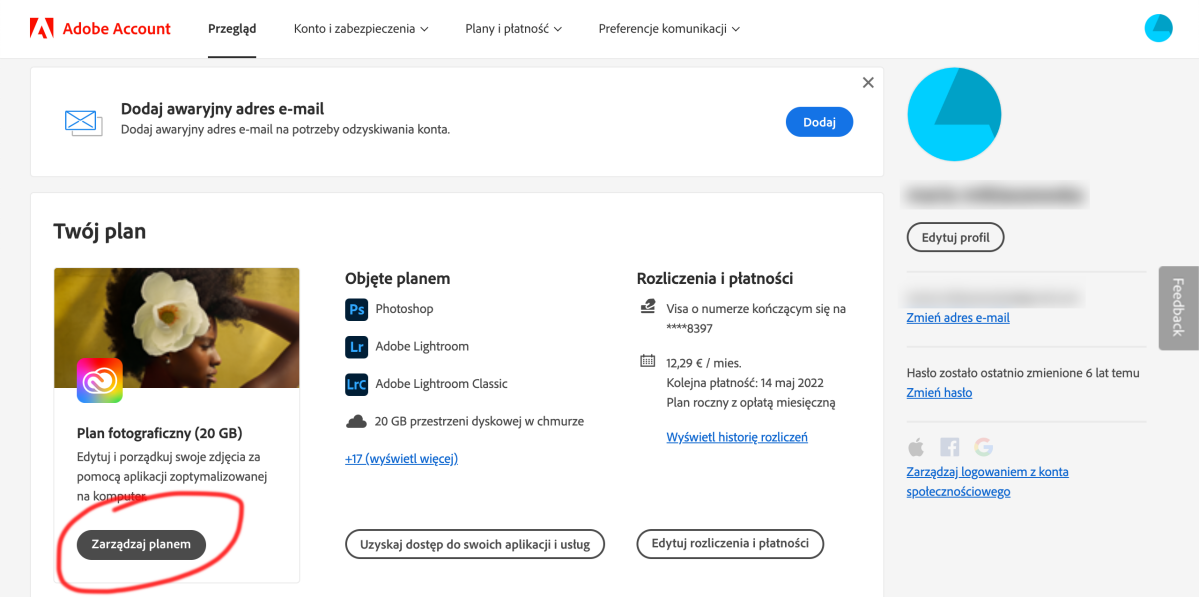Click 20 GB przestrzeni dyskowej w chmurze text
This screenshot has width=1199, height=597.
(480, 421)
